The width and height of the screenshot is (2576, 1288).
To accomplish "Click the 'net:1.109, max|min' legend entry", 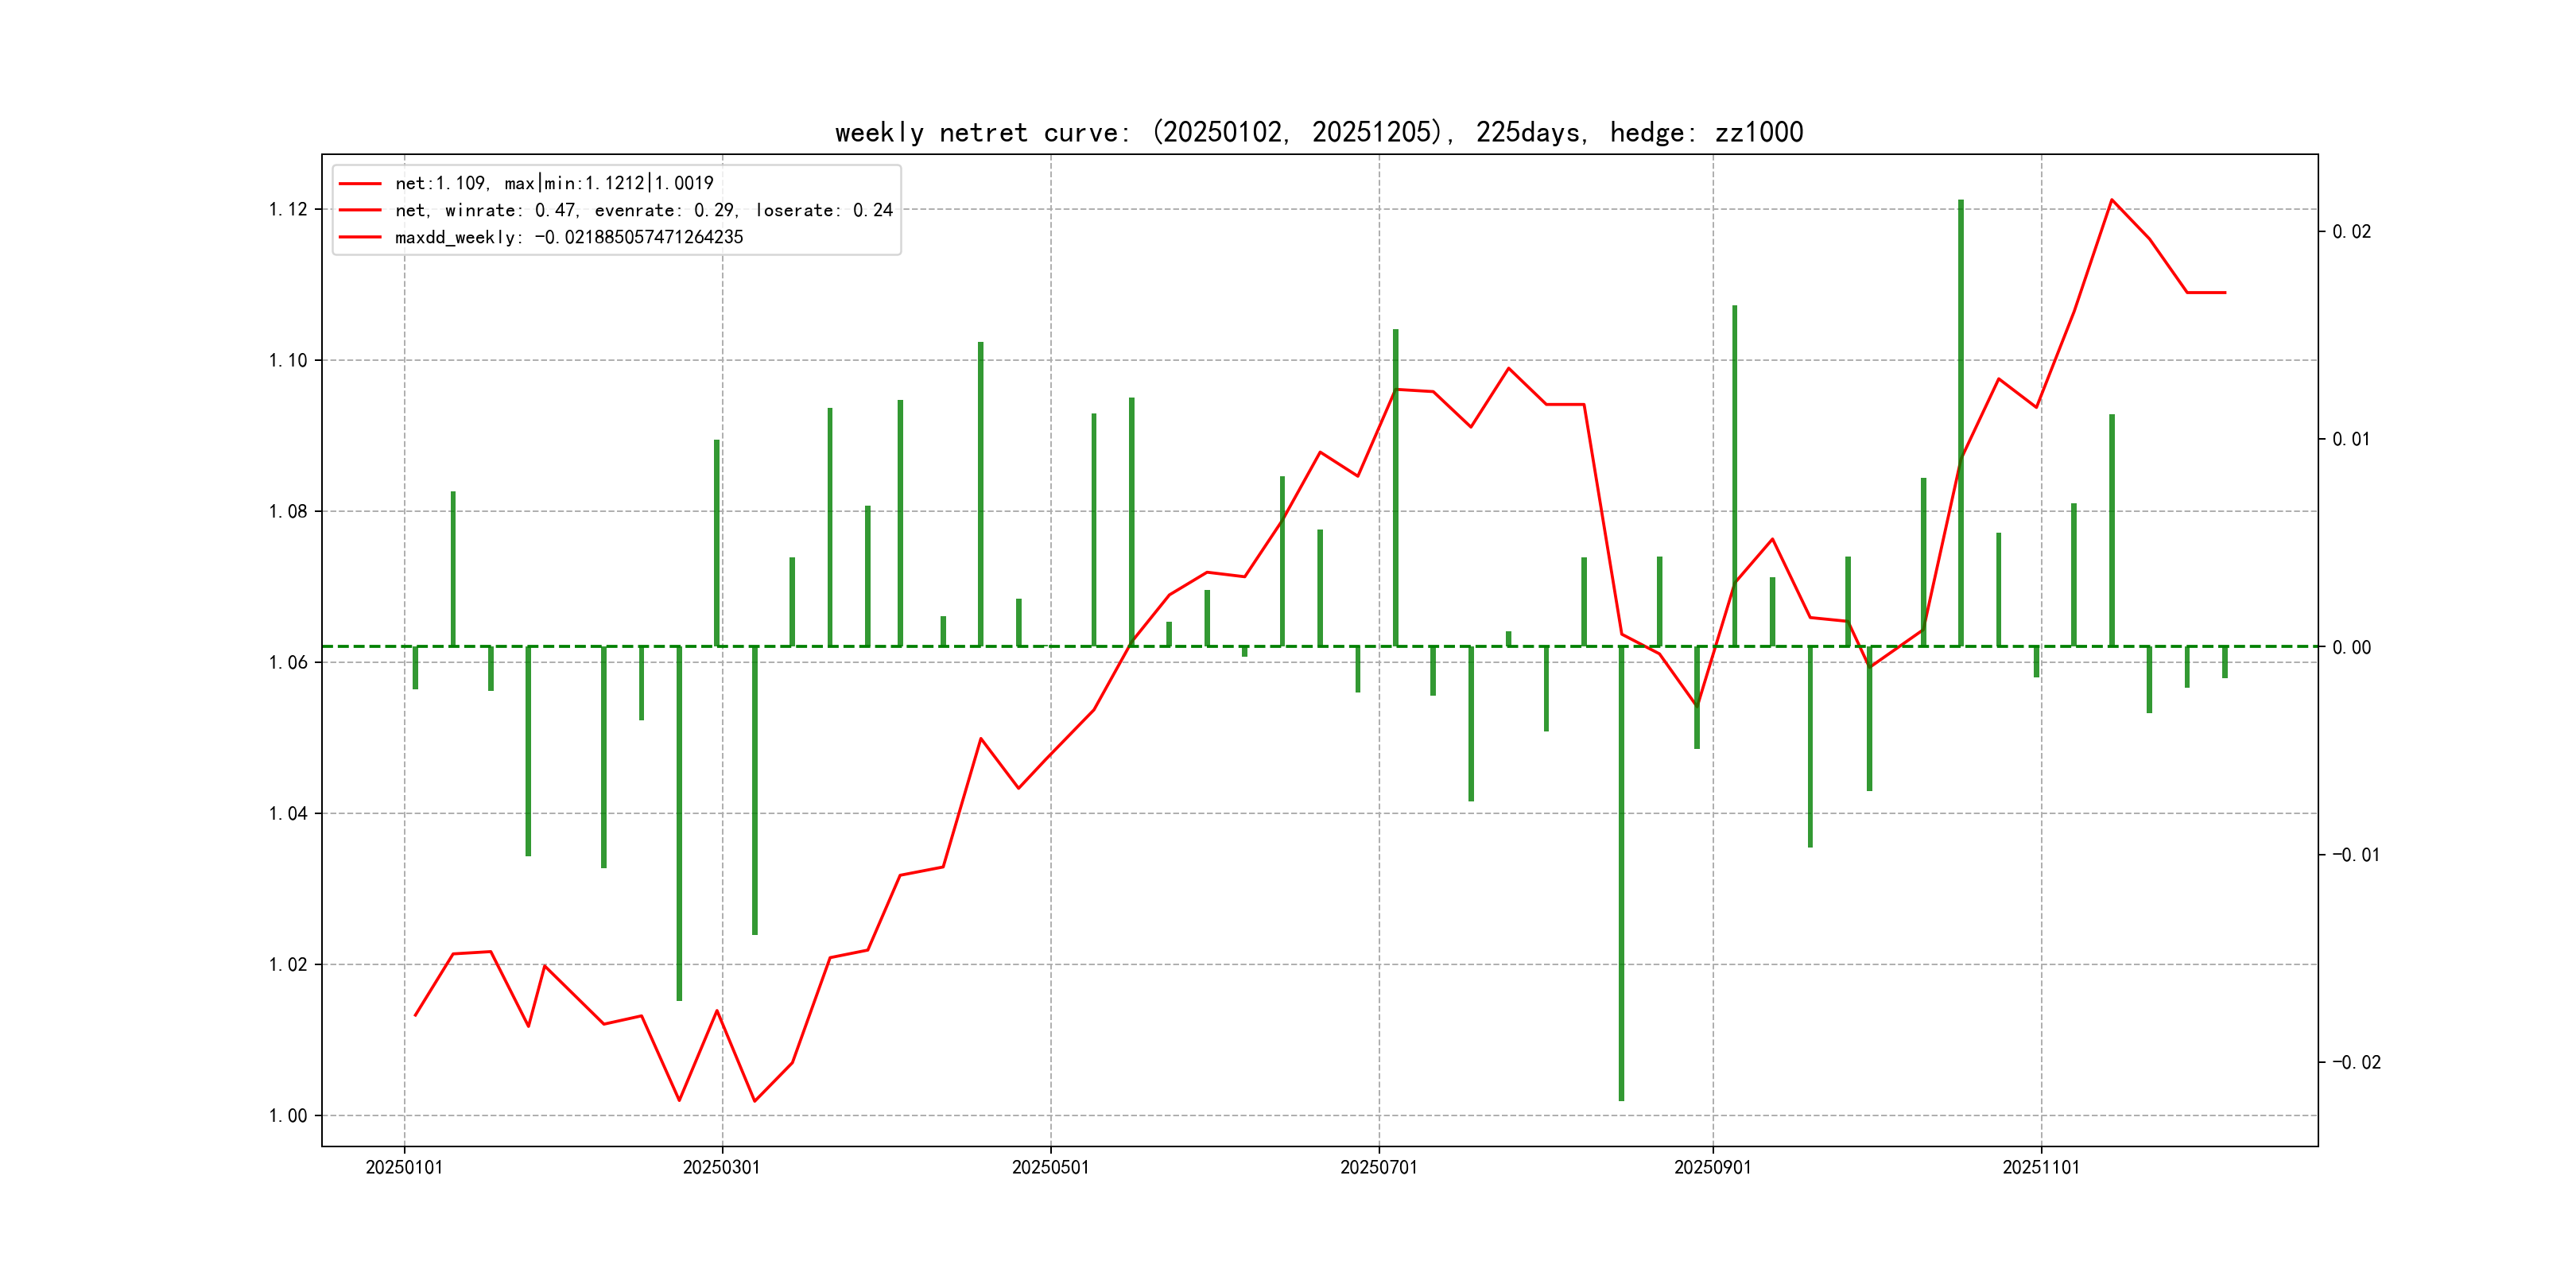I will point(554,183).
